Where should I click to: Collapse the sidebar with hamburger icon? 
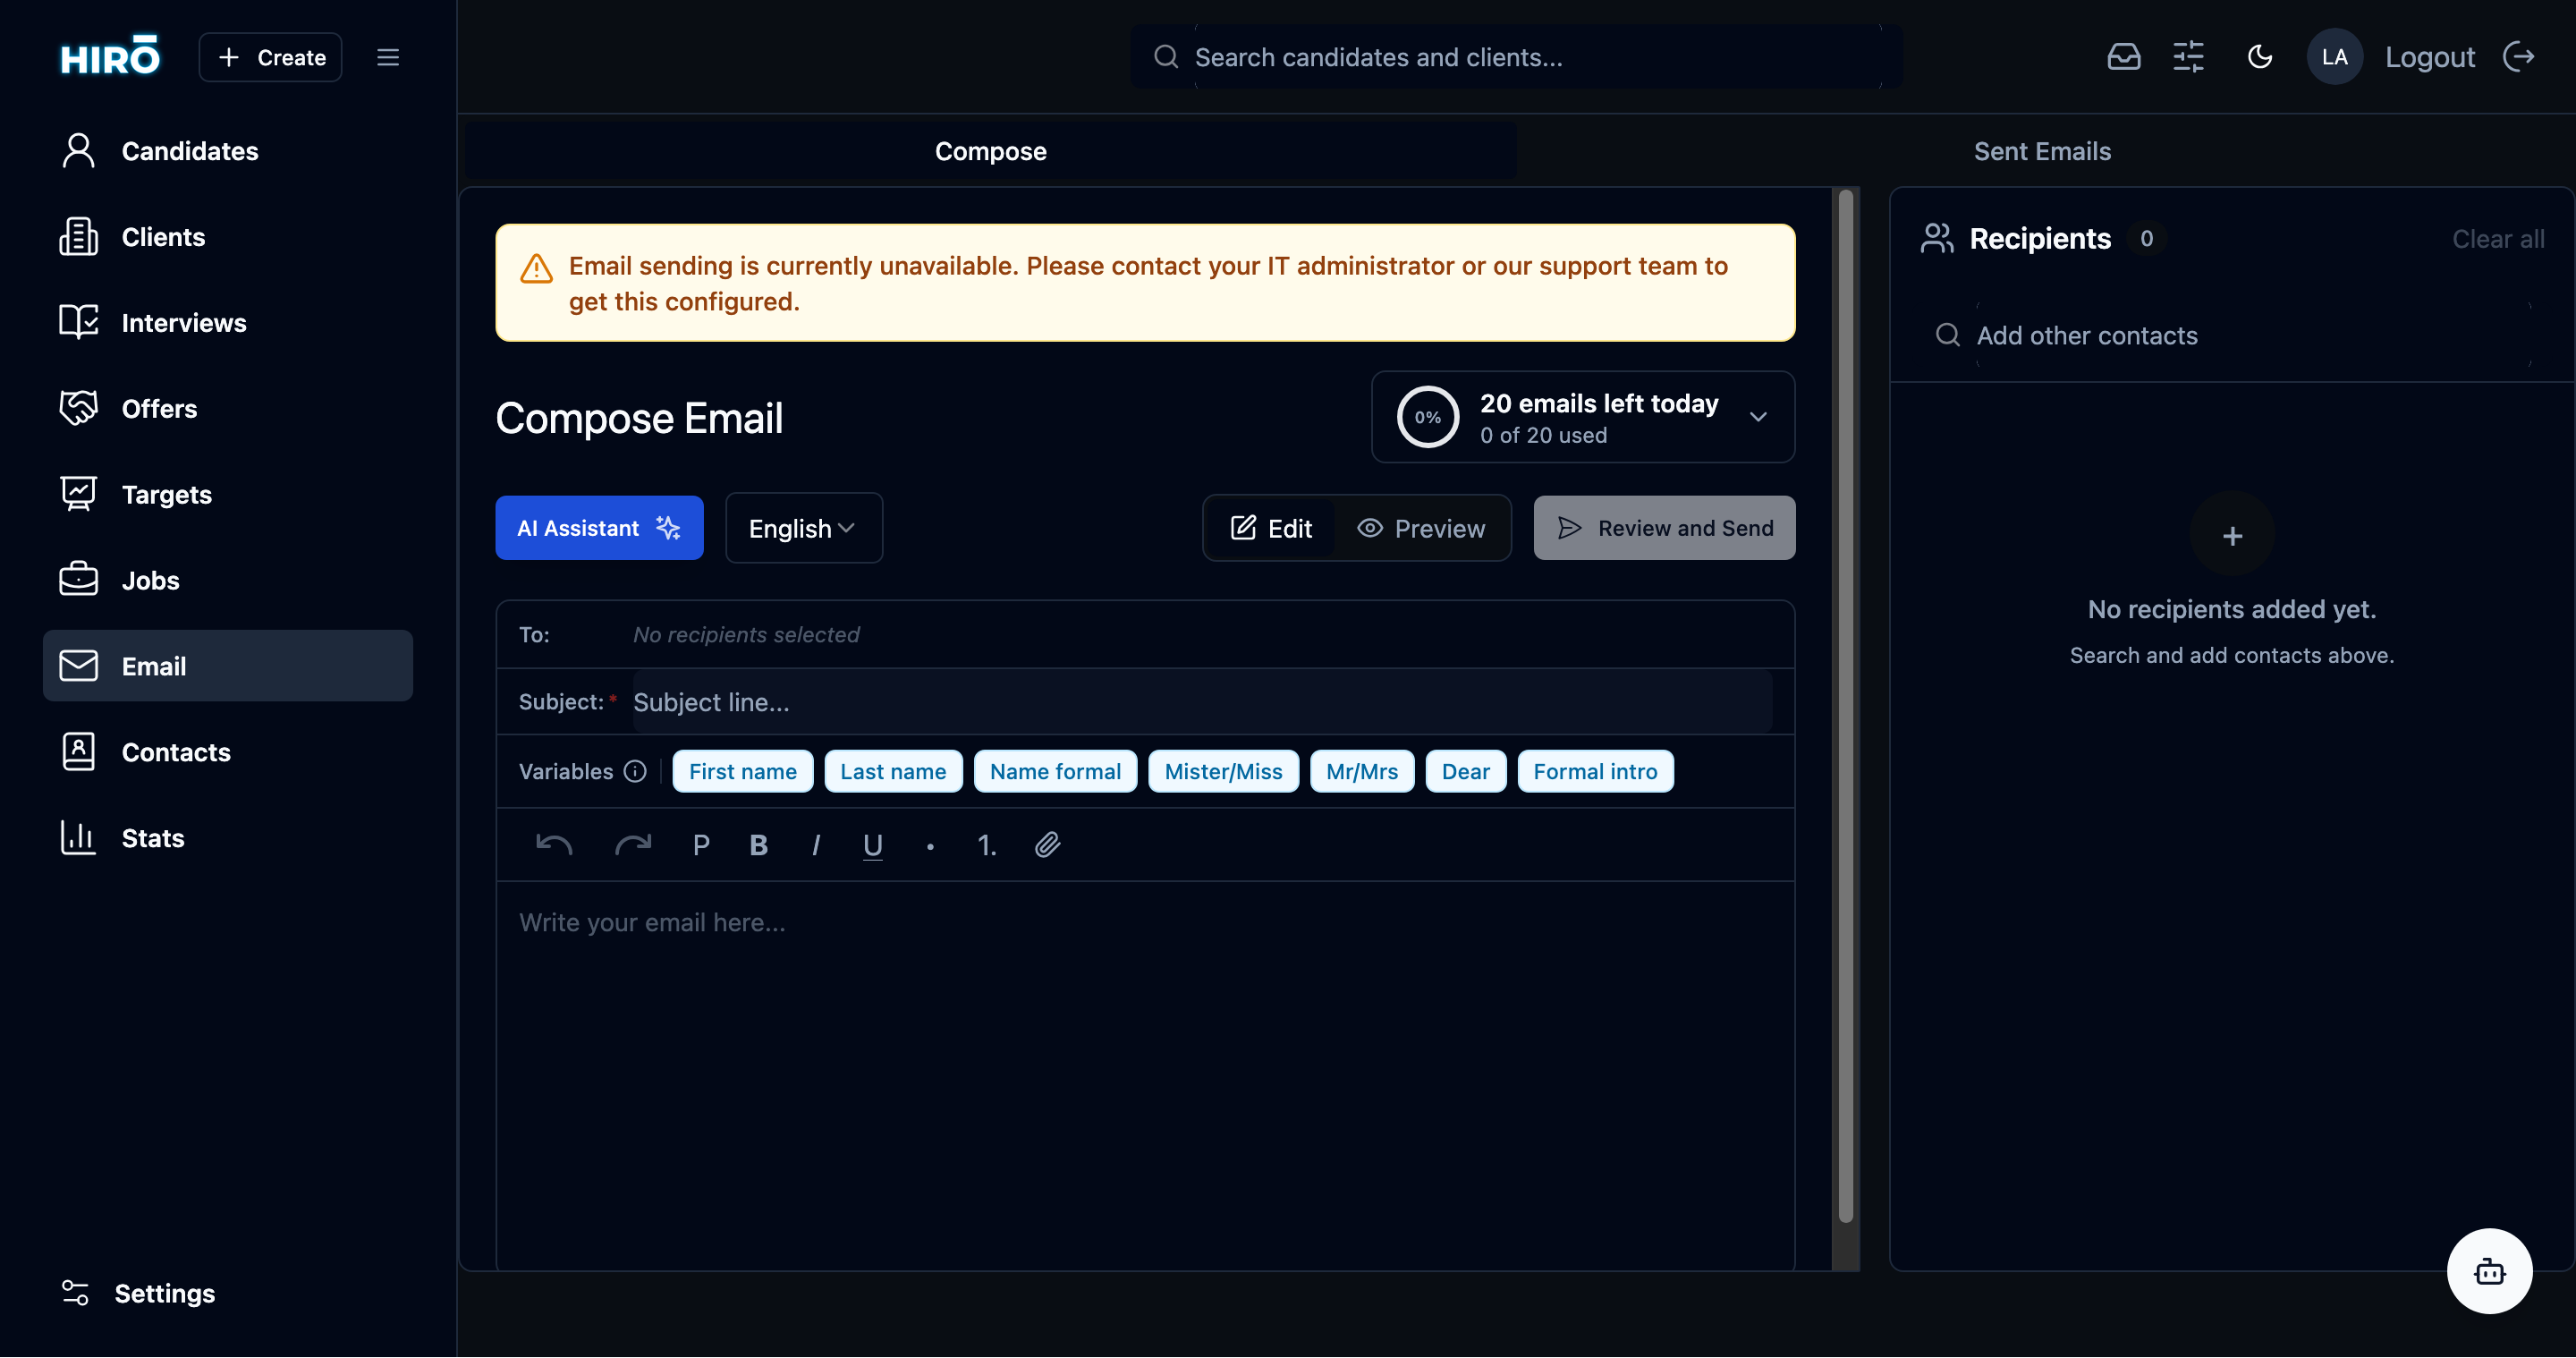pos(388,57)
